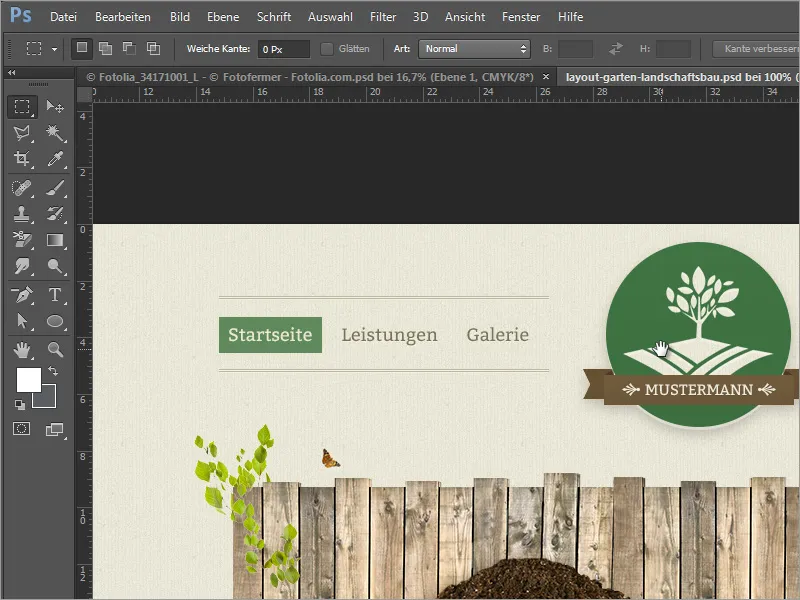Select the Path Selection tool
The height and width of the screenshot is (600, 800).
pos(22,321)
